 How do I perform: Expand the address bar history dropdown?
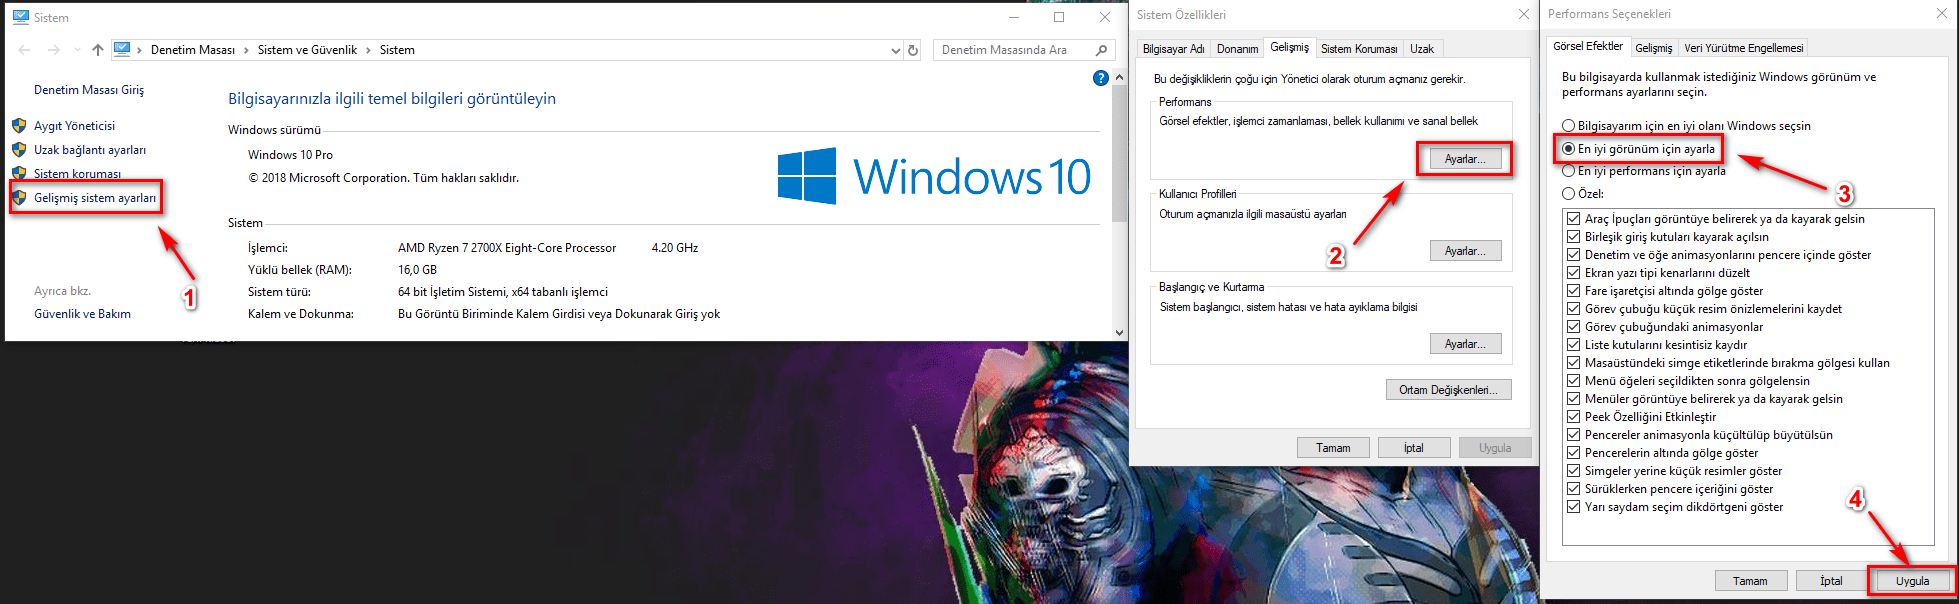[895, 50]
